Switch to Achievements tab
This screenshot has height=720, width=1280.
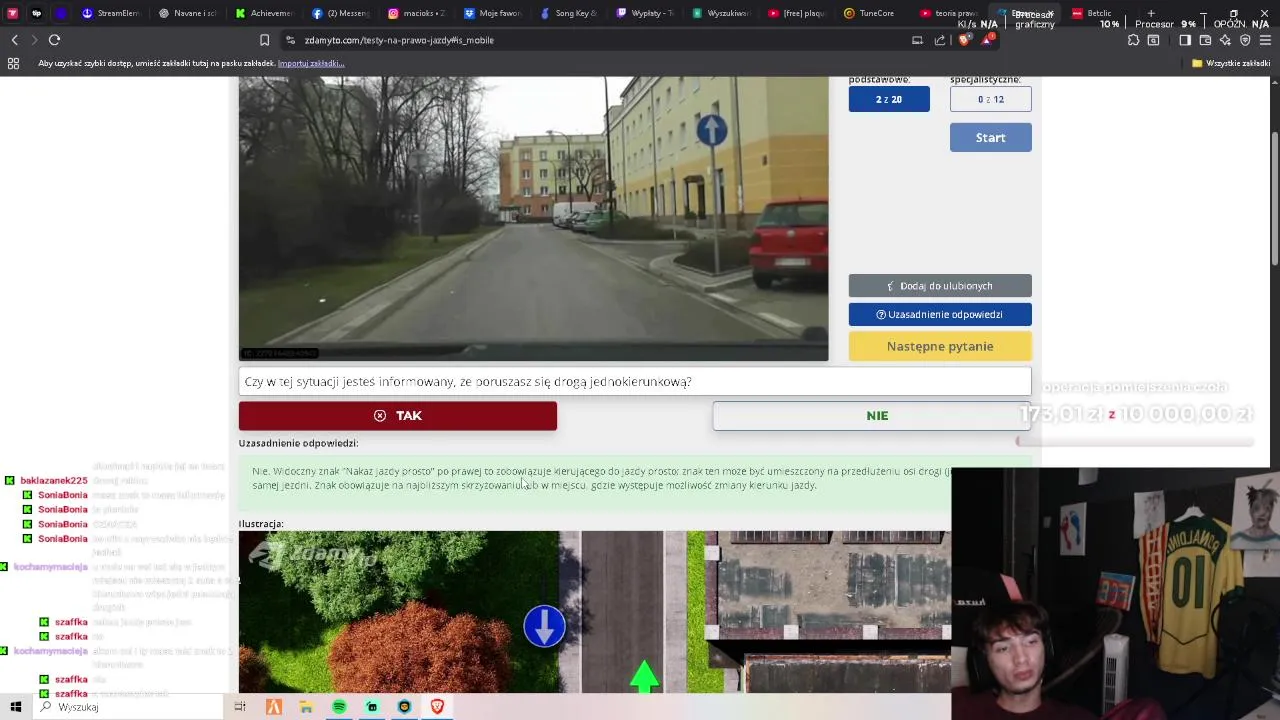[264, 13]
